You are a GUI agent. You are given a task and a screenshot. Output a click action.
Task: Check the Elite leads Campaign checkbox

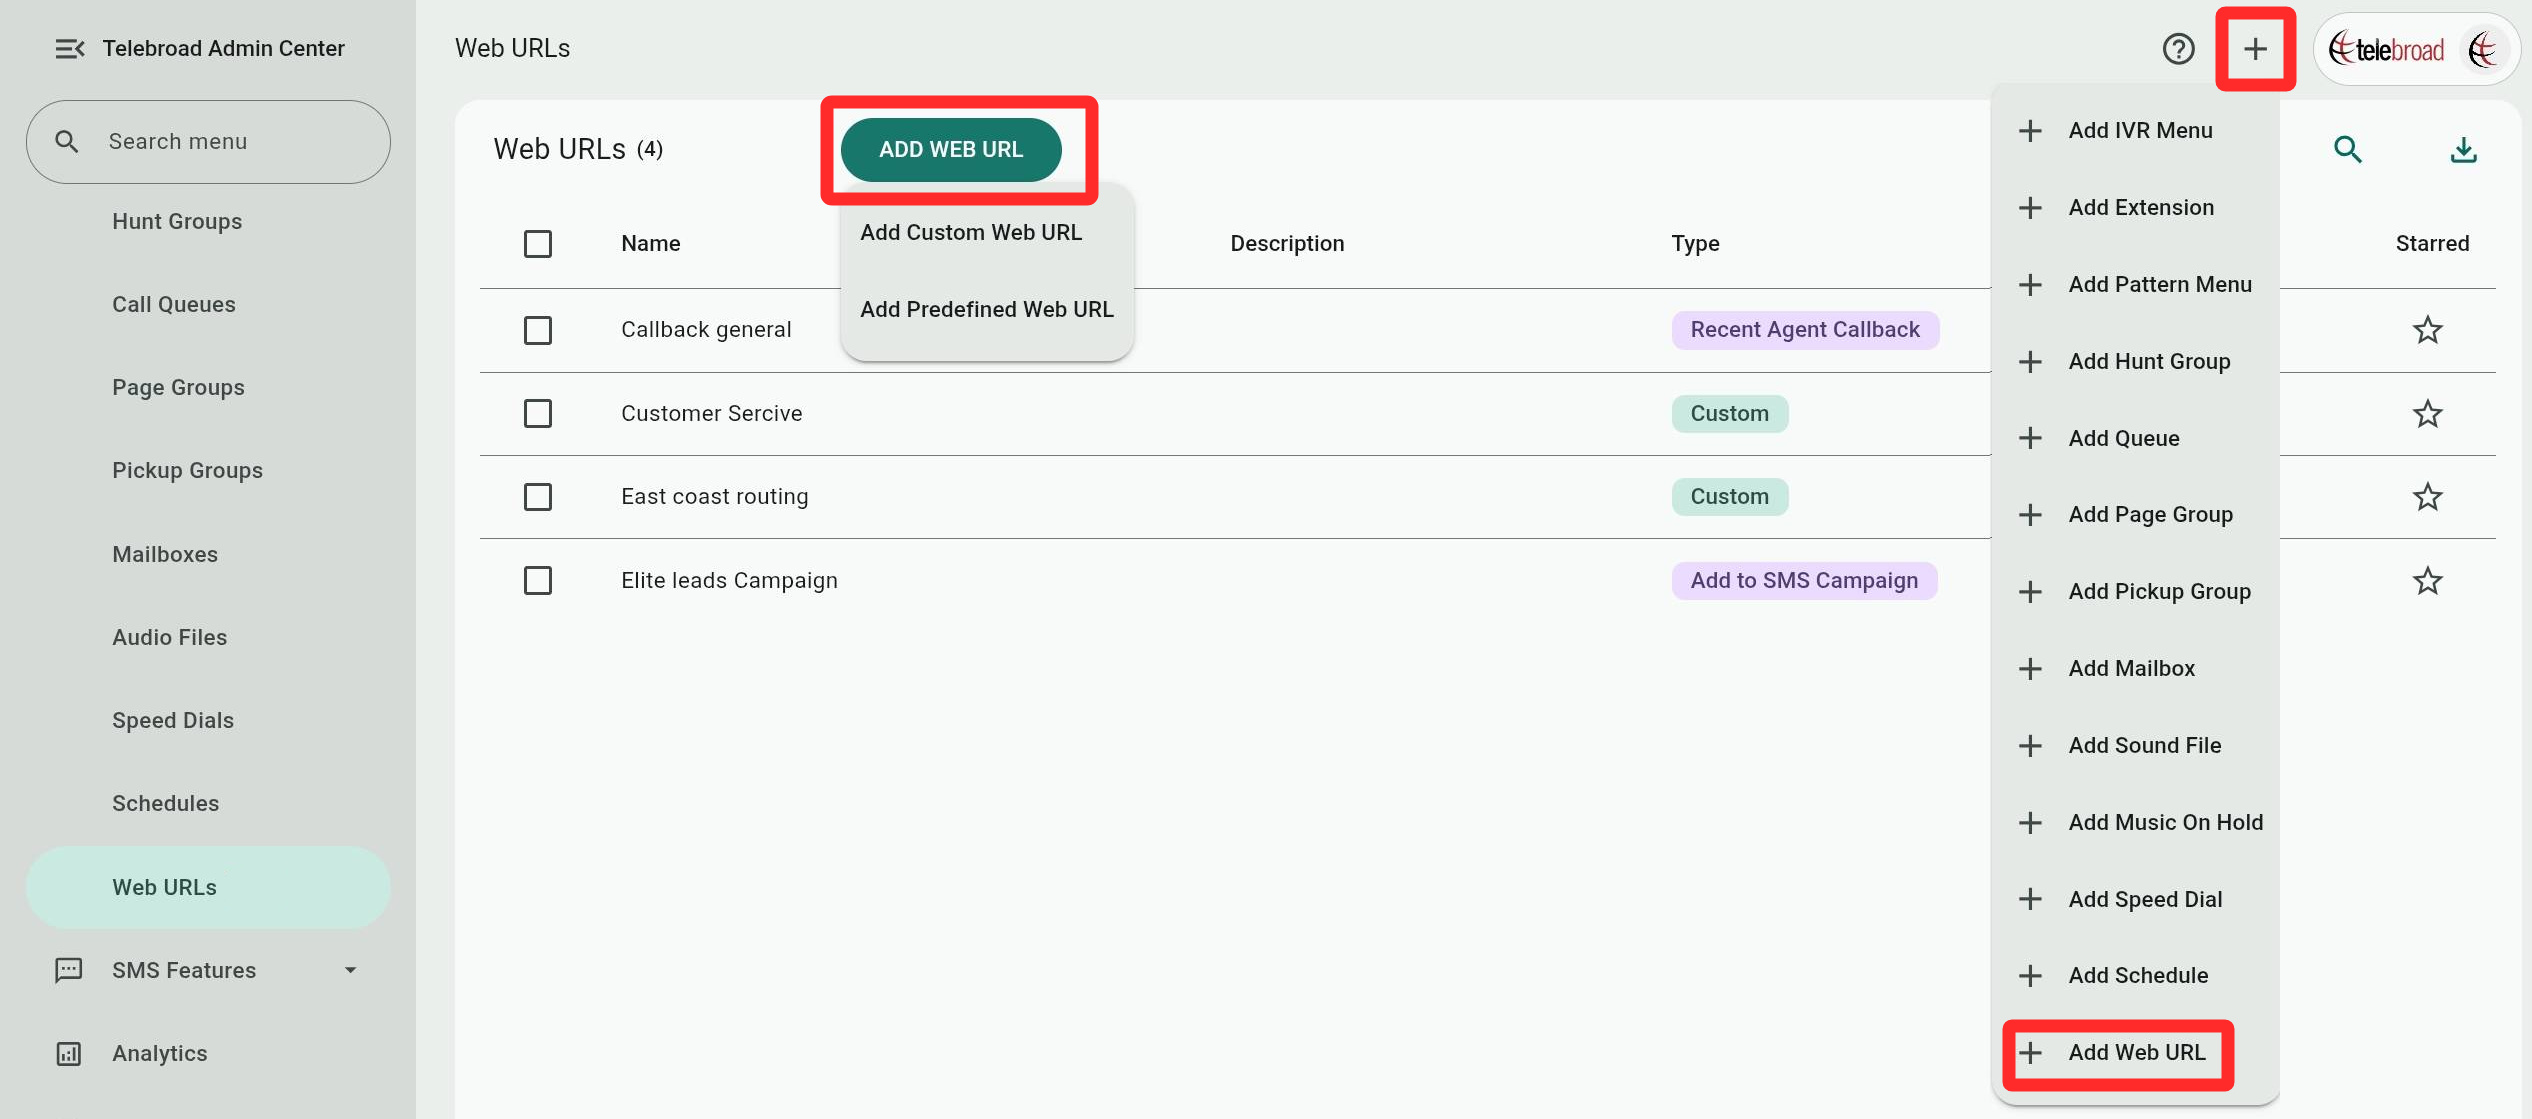(x=538, y=581)
